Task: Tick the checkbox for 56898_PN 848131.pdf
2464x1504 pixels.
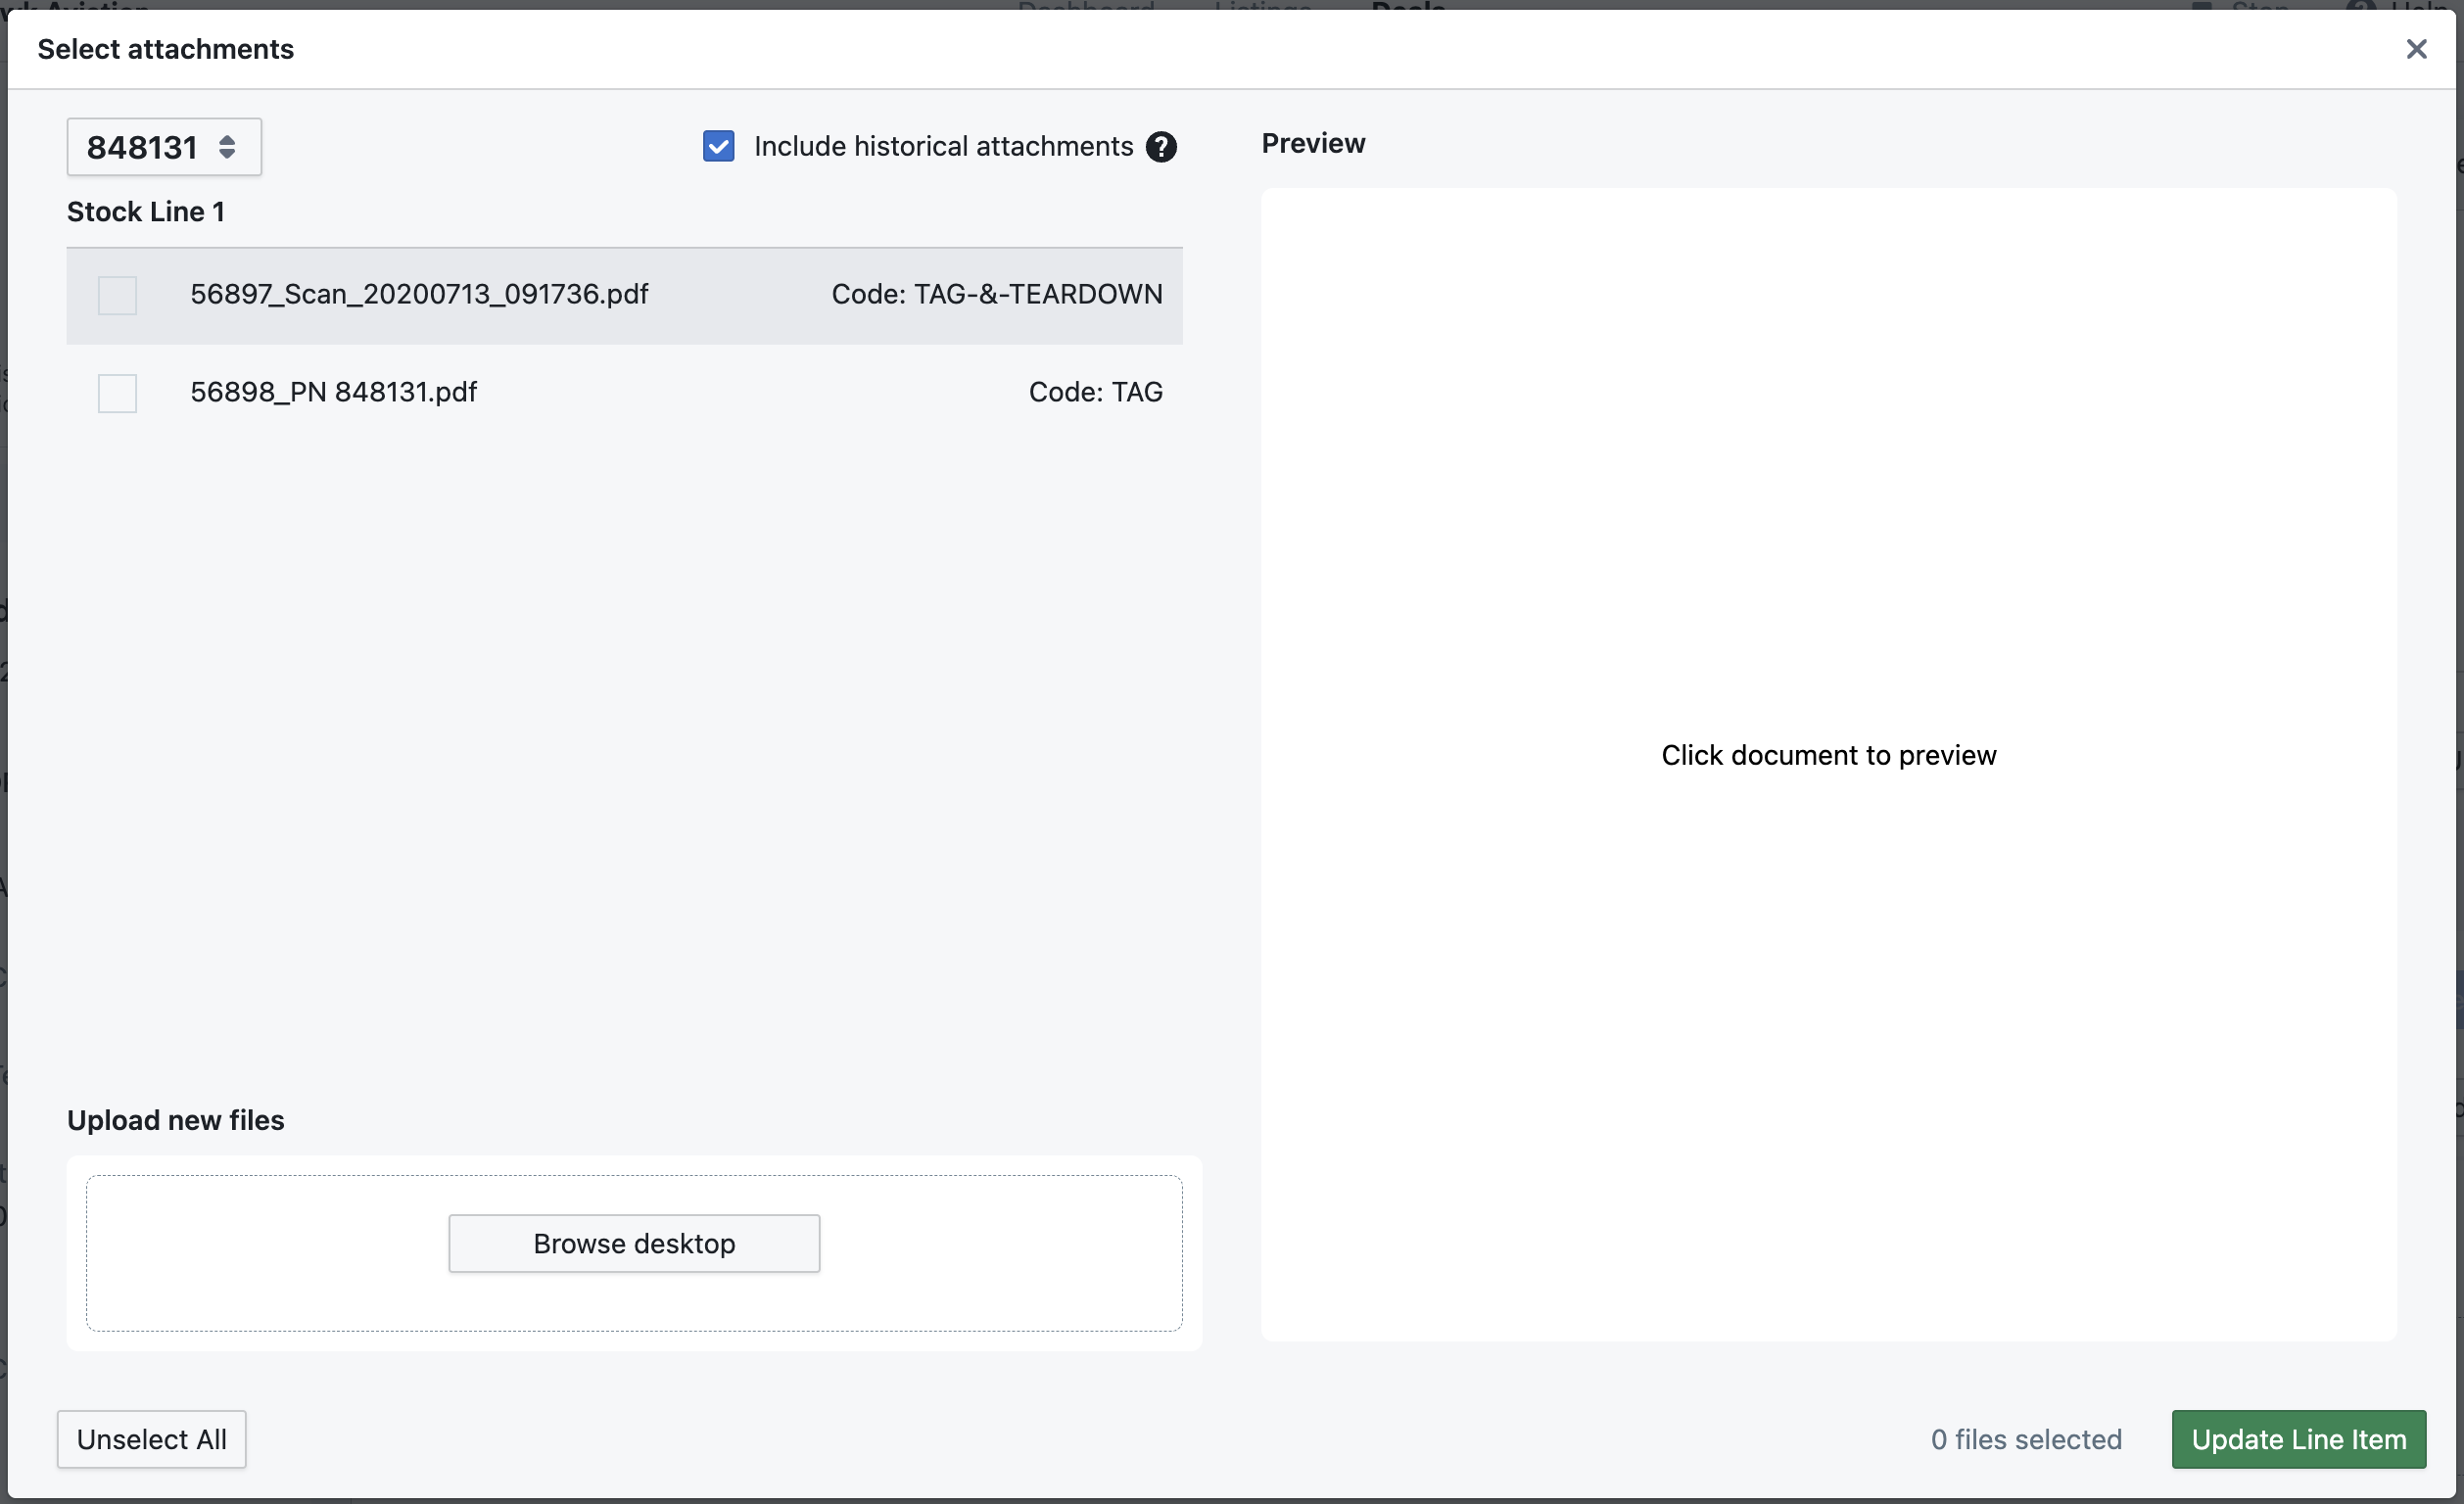Action: pyautogui.click(x=117, y=393)
